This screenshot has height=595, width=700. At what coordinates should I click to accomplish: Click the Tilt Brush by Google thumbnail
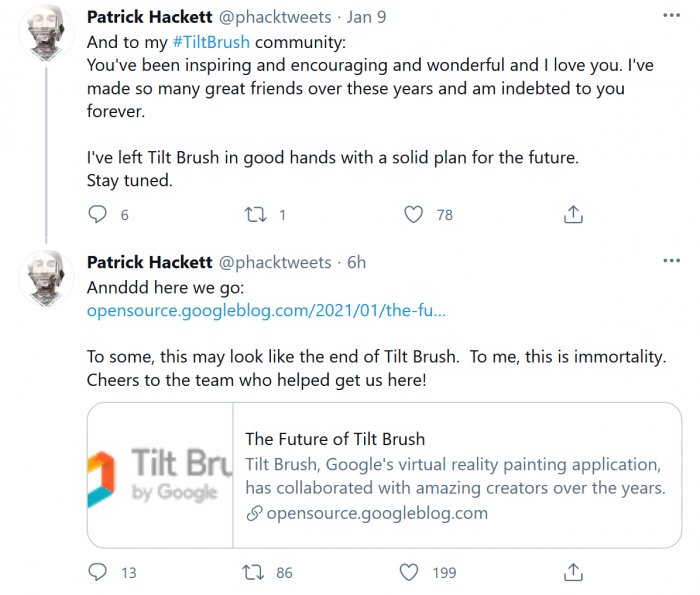[x=160, y=475]
